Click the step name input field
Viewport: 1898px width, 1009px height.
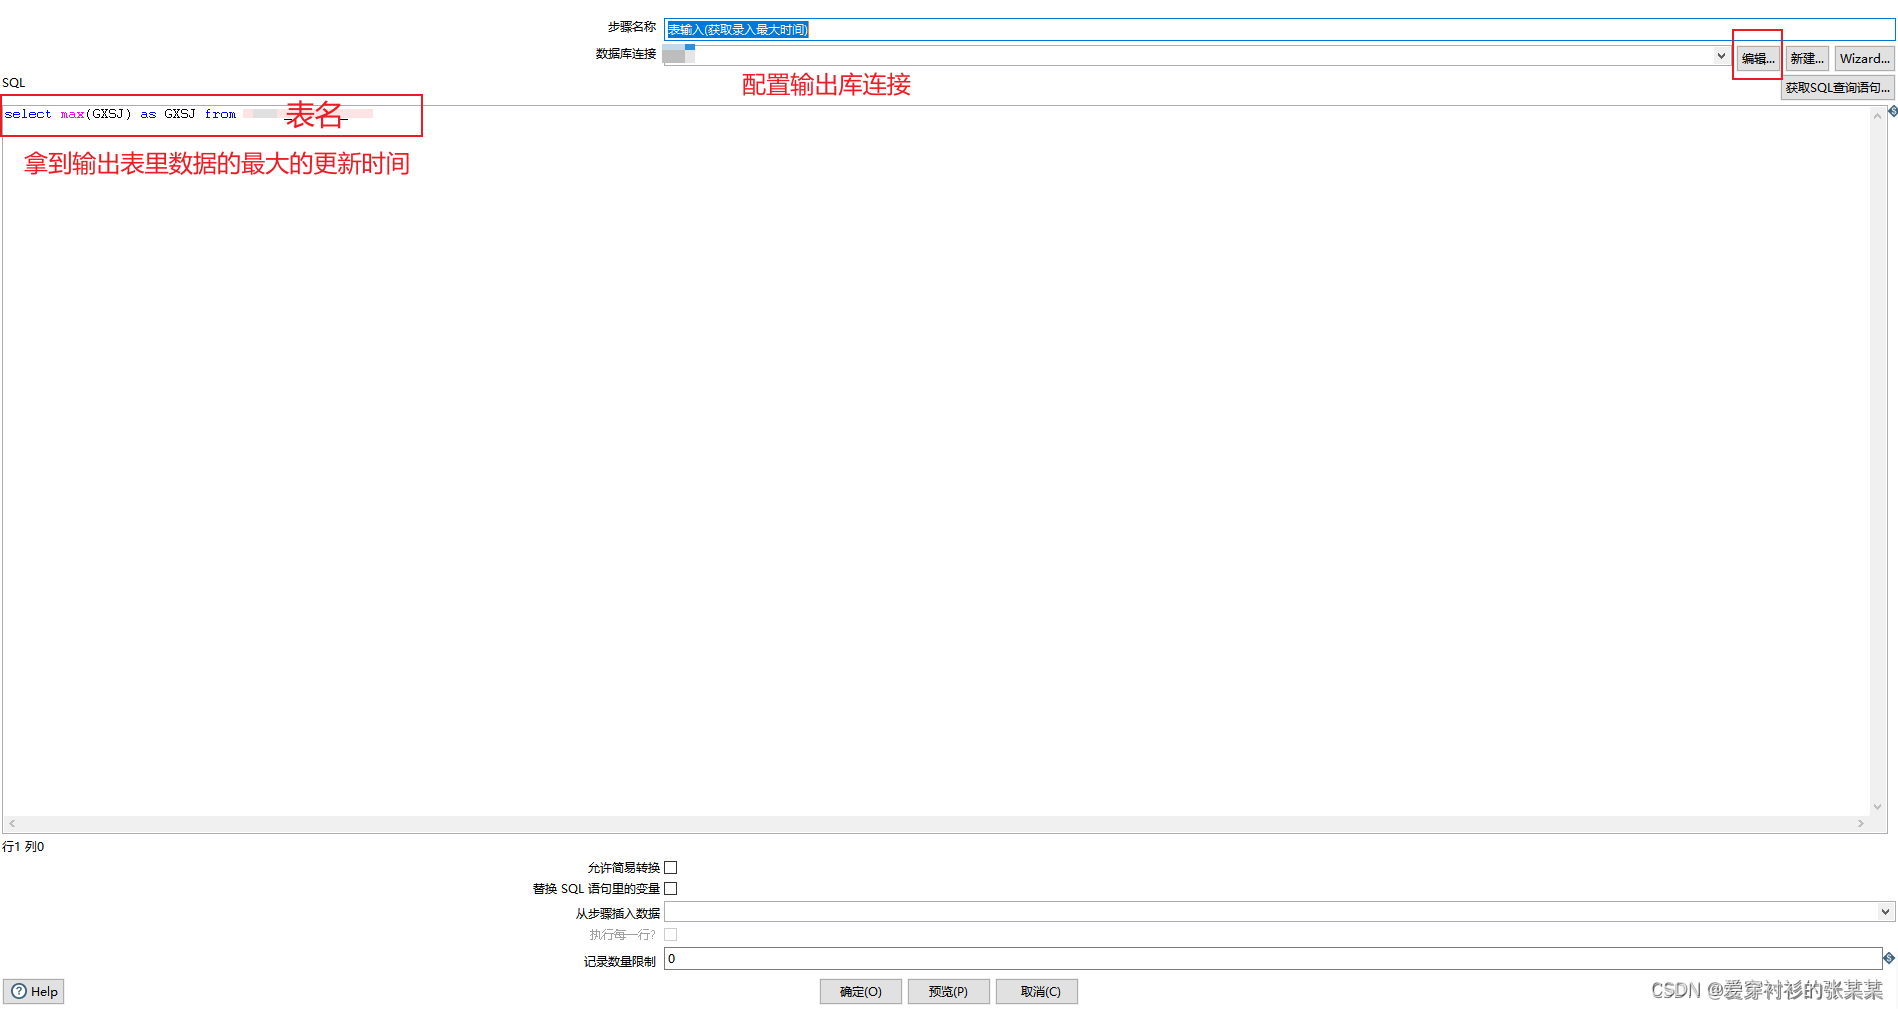pyautogui.click(x=1279, y=29)
